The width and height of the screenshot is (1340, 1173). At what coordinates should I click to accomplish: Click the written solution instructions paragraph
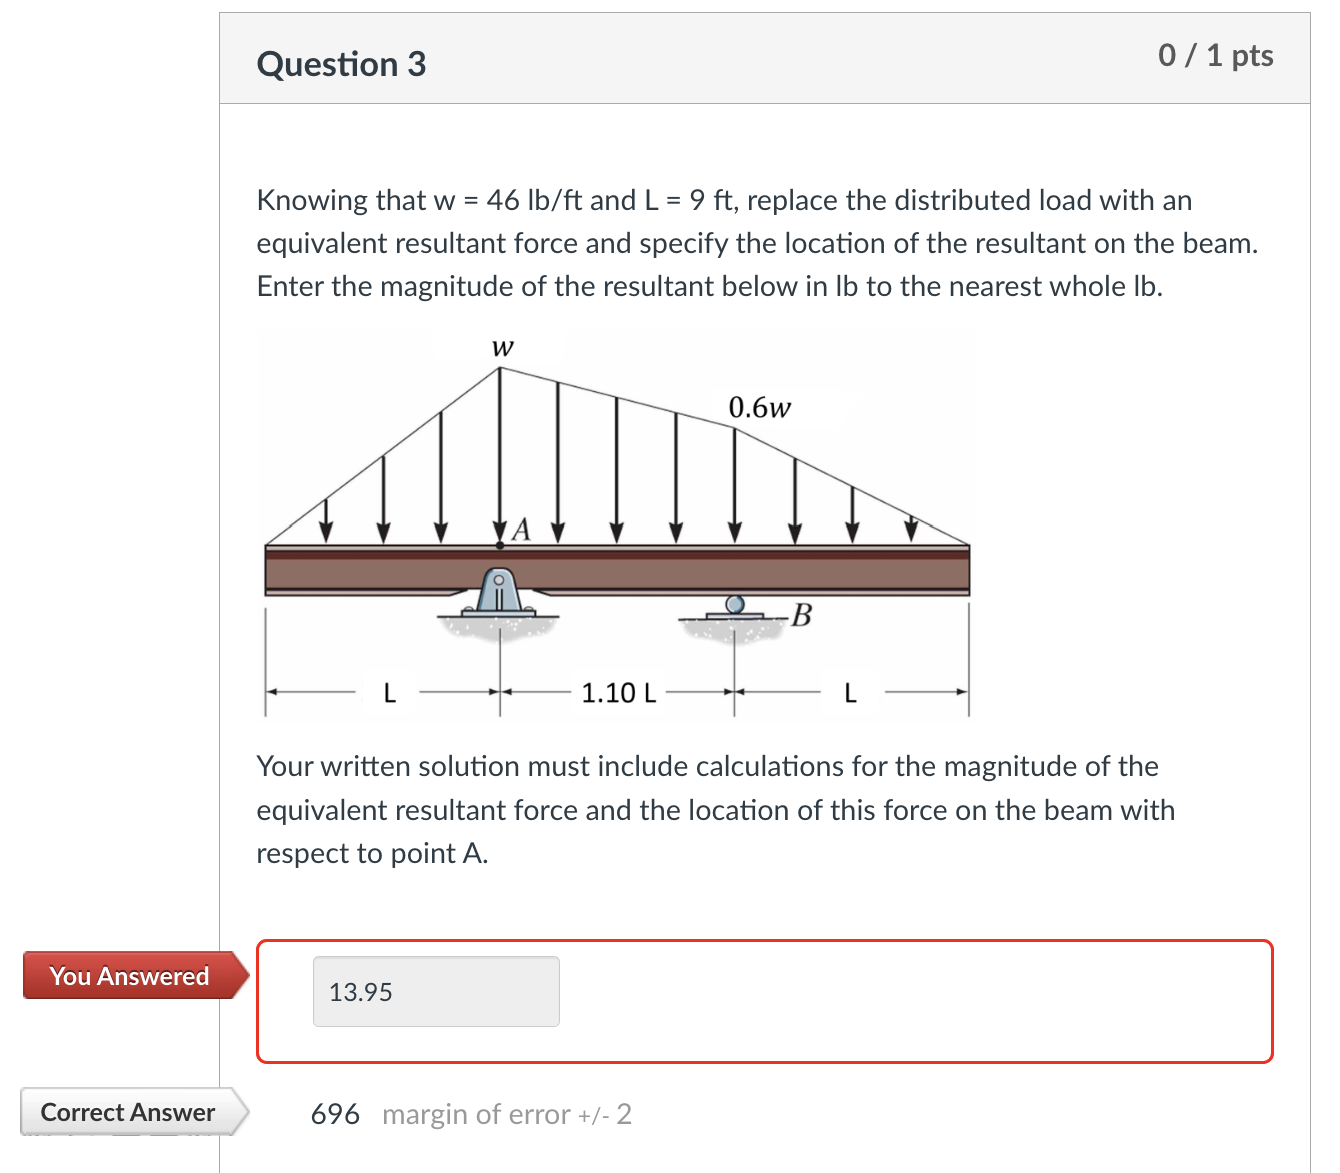pyautogui.click(x=714, y=810)
